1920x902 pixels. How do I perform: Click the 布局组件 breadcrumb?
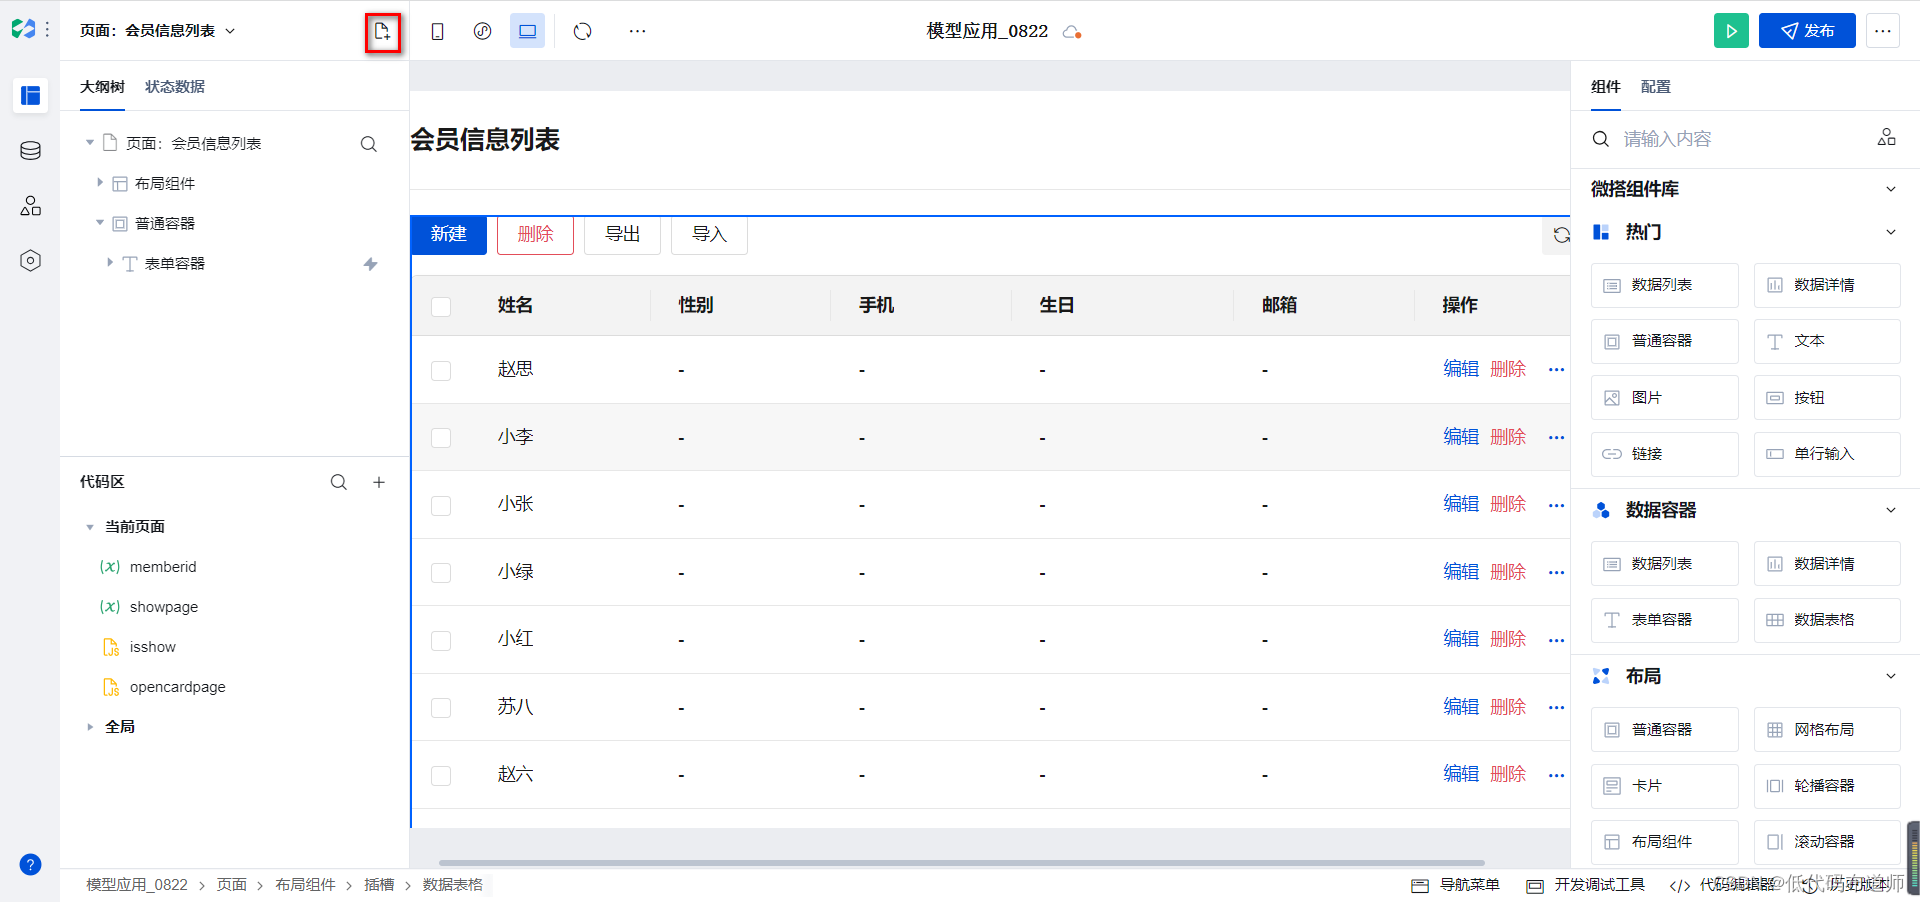click(x=305, y=885)
